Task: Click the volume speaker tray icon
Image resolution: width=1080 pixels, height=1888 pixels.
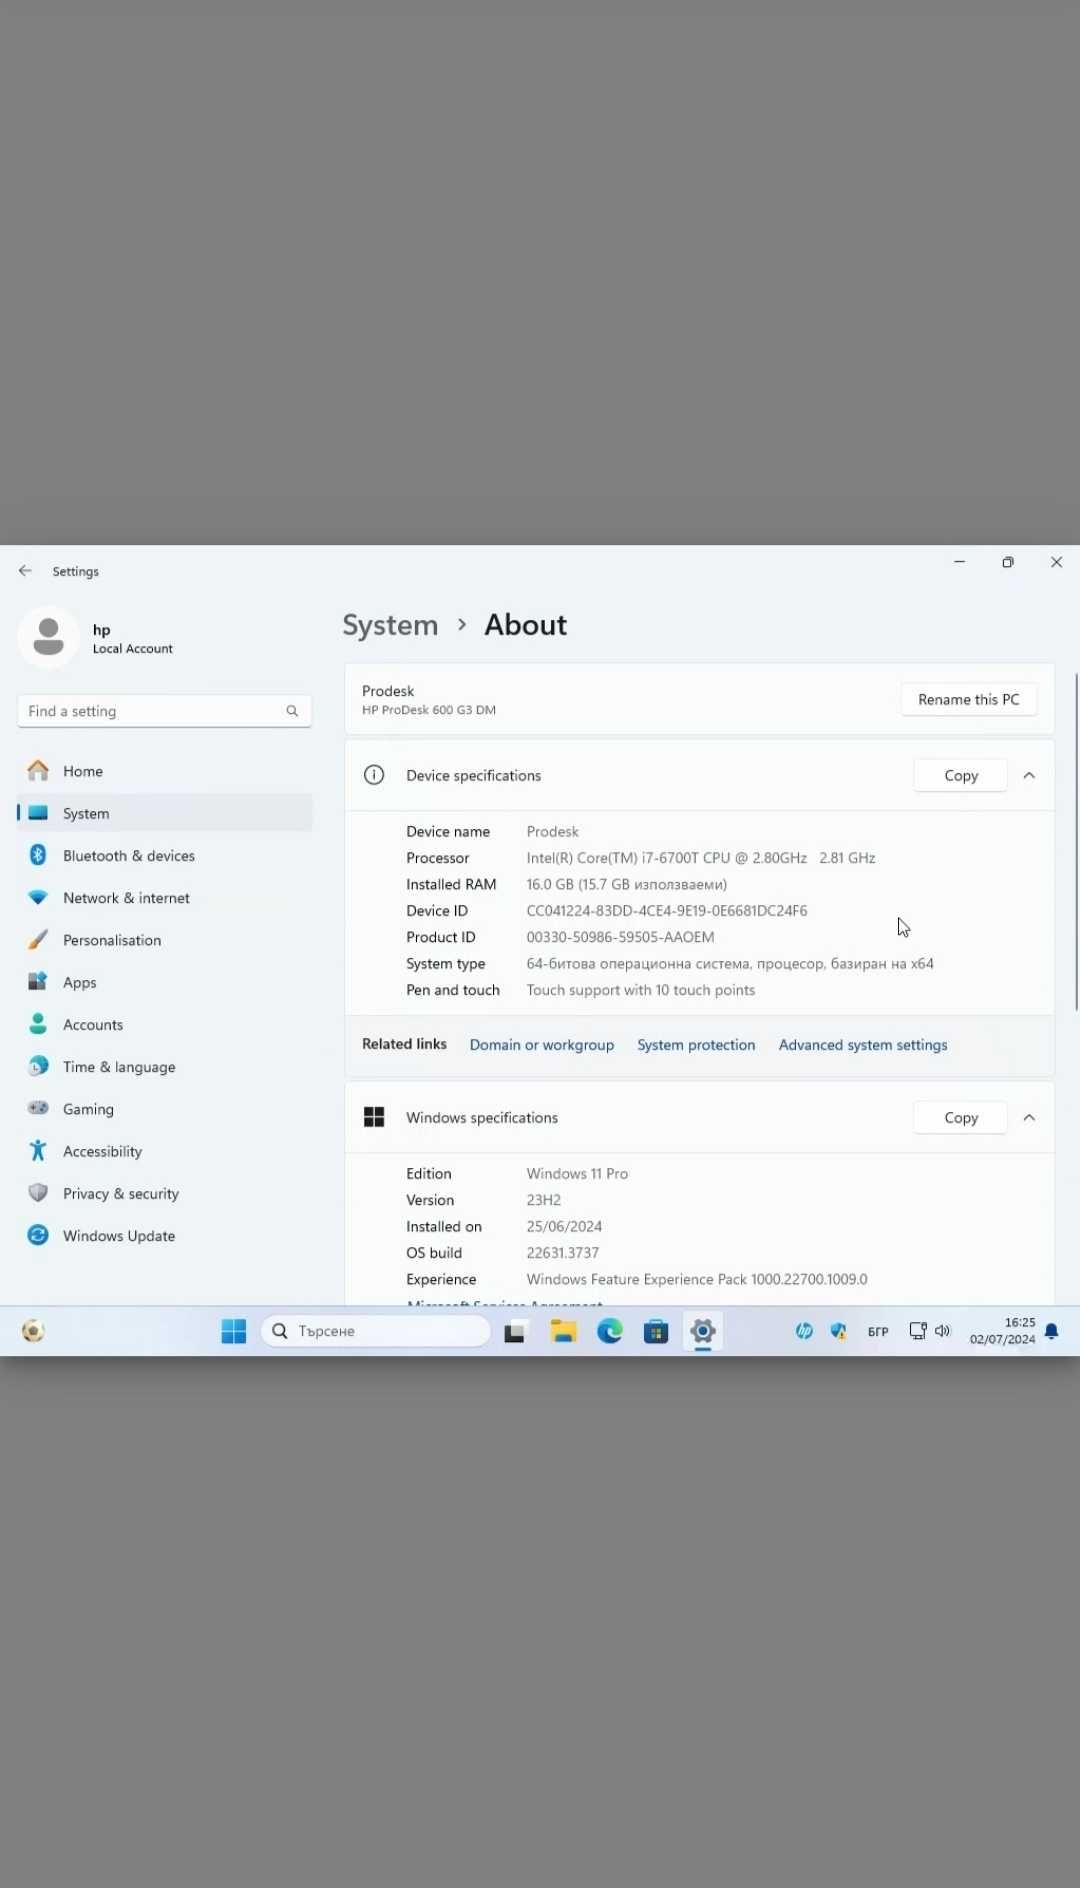Action: coord(942,1331)
